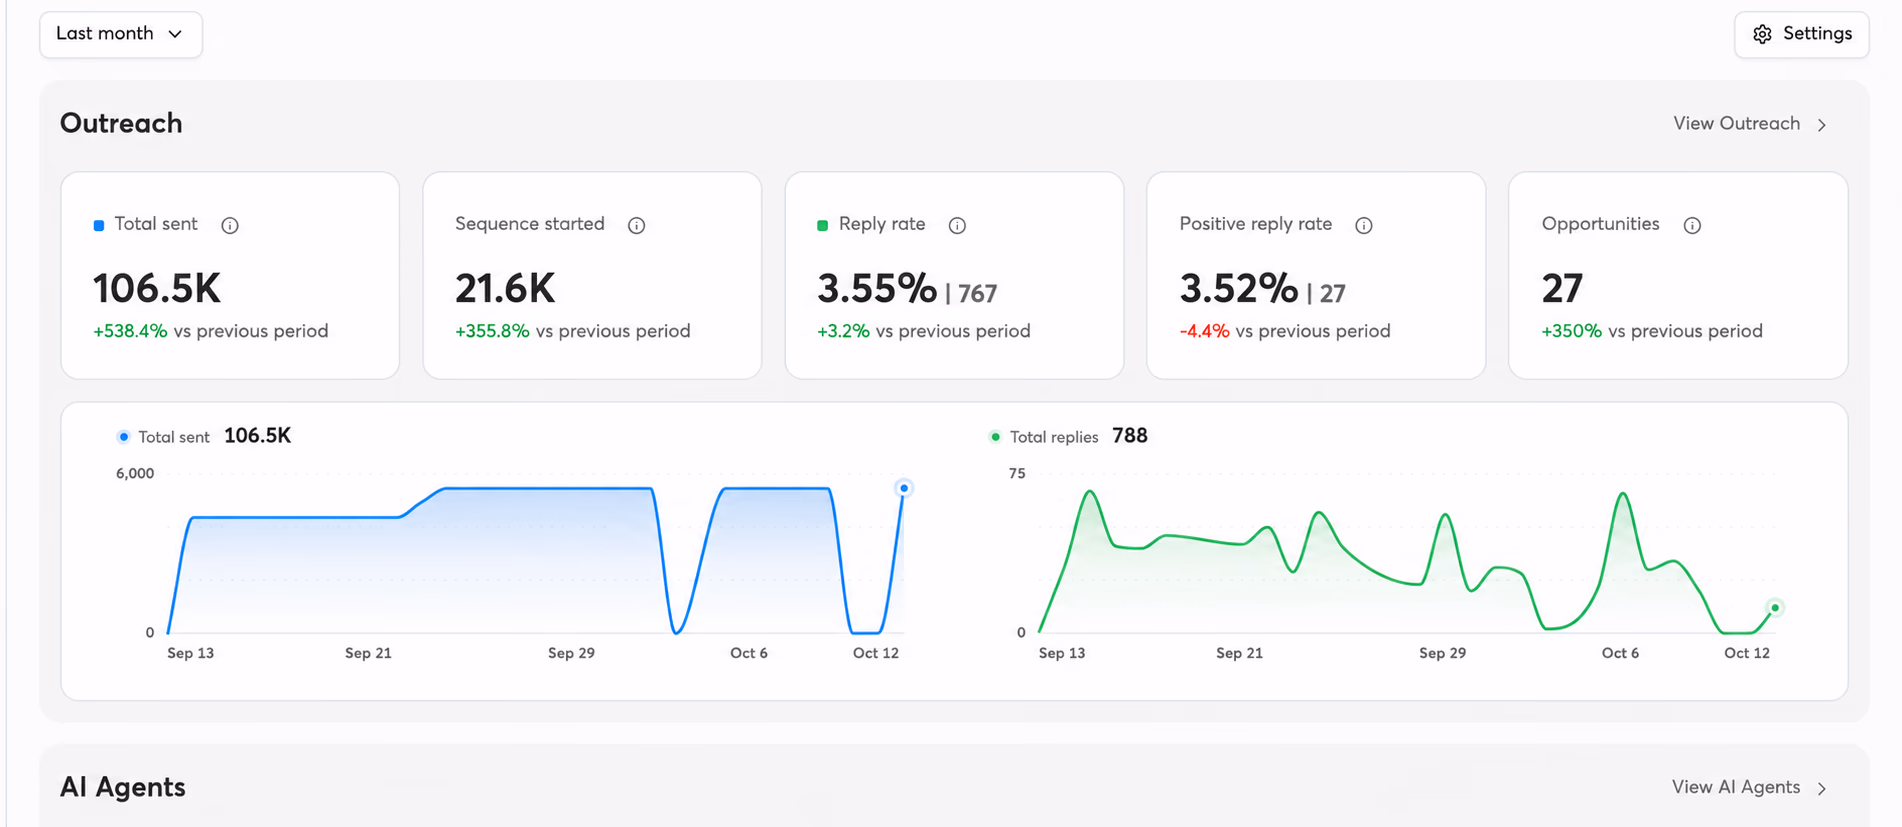This screenshot has width=1902, height=827.
Task: Click the 3.55% reply rate value
Action: 877,289
